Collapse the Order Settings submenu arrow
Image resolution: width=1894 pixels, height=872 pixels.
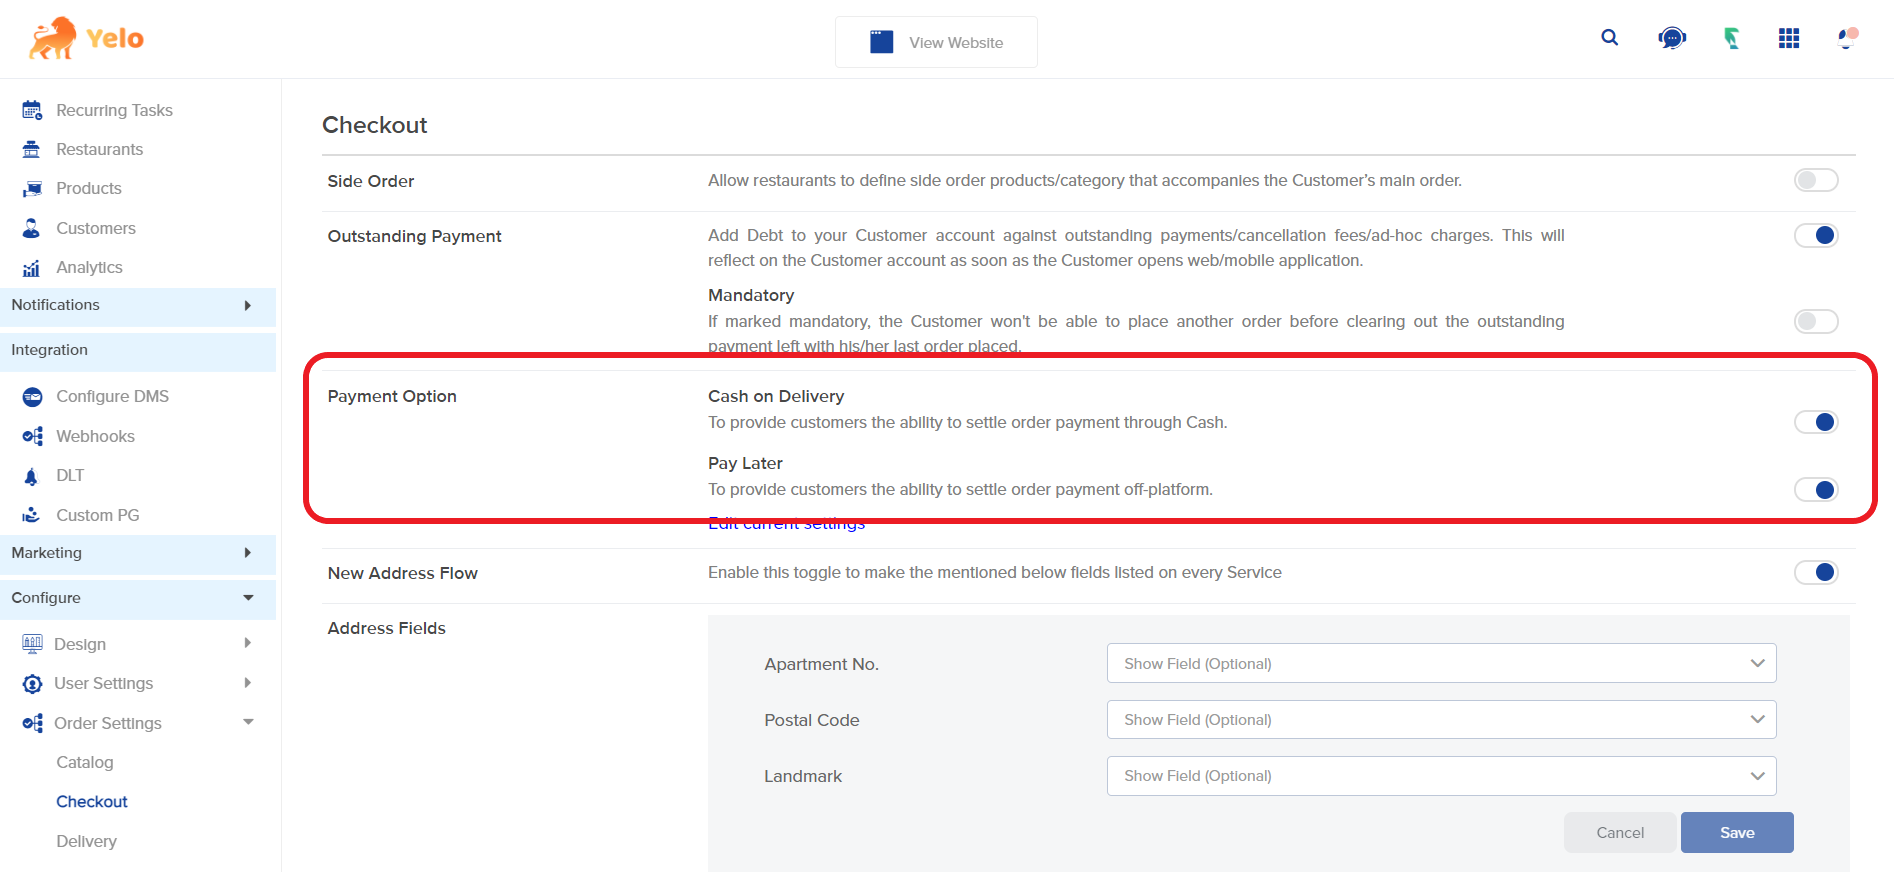coord(248,722)
